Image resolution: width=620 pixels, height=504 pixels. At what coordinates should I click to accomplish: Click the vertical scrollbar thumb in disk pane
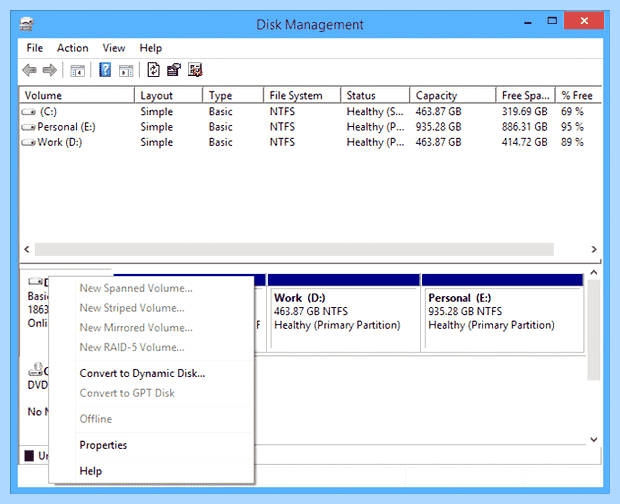pos(594,330)
